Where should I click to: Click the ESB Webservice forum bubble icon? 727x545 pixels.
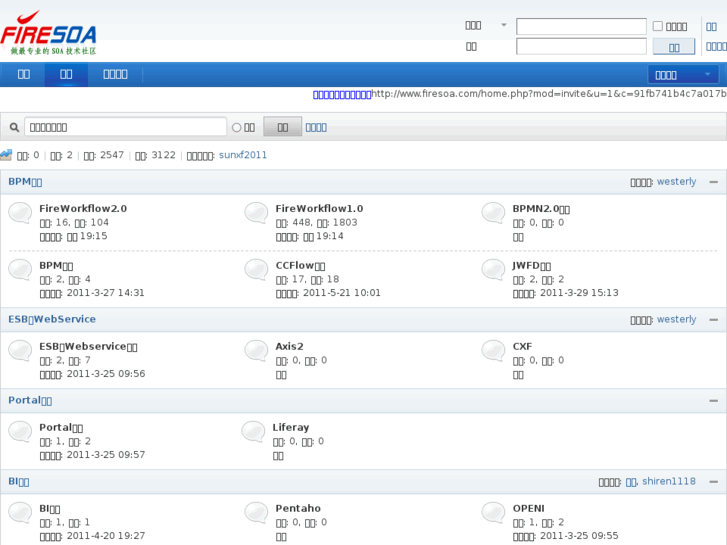coord(20,351)
